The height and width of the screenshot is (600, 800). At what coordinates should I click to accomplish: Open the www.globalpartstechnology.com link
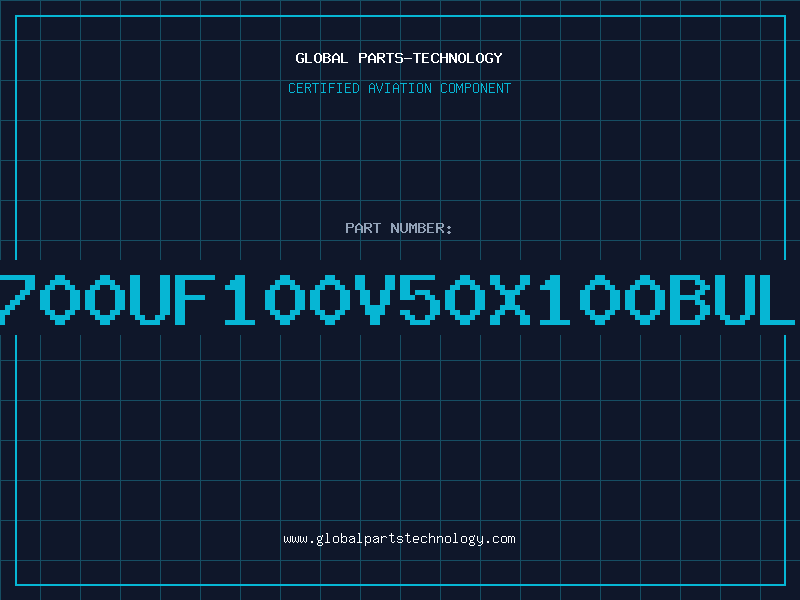coord(399,539)
